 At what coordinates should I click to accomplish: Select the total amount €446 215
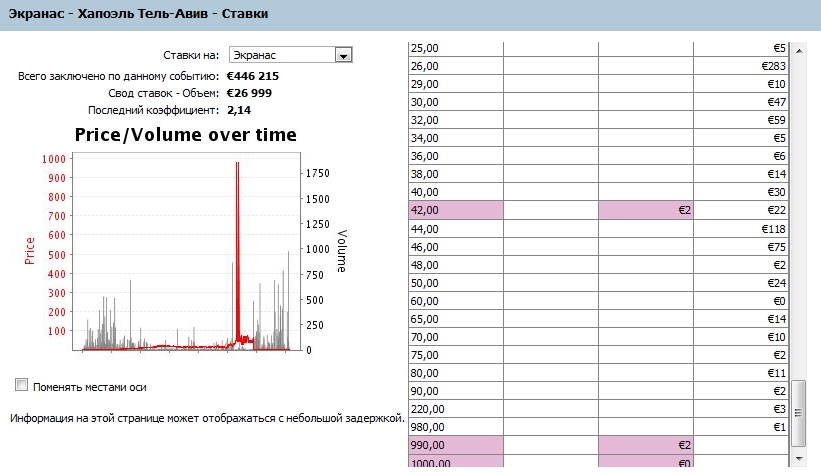tap(253, 76)
